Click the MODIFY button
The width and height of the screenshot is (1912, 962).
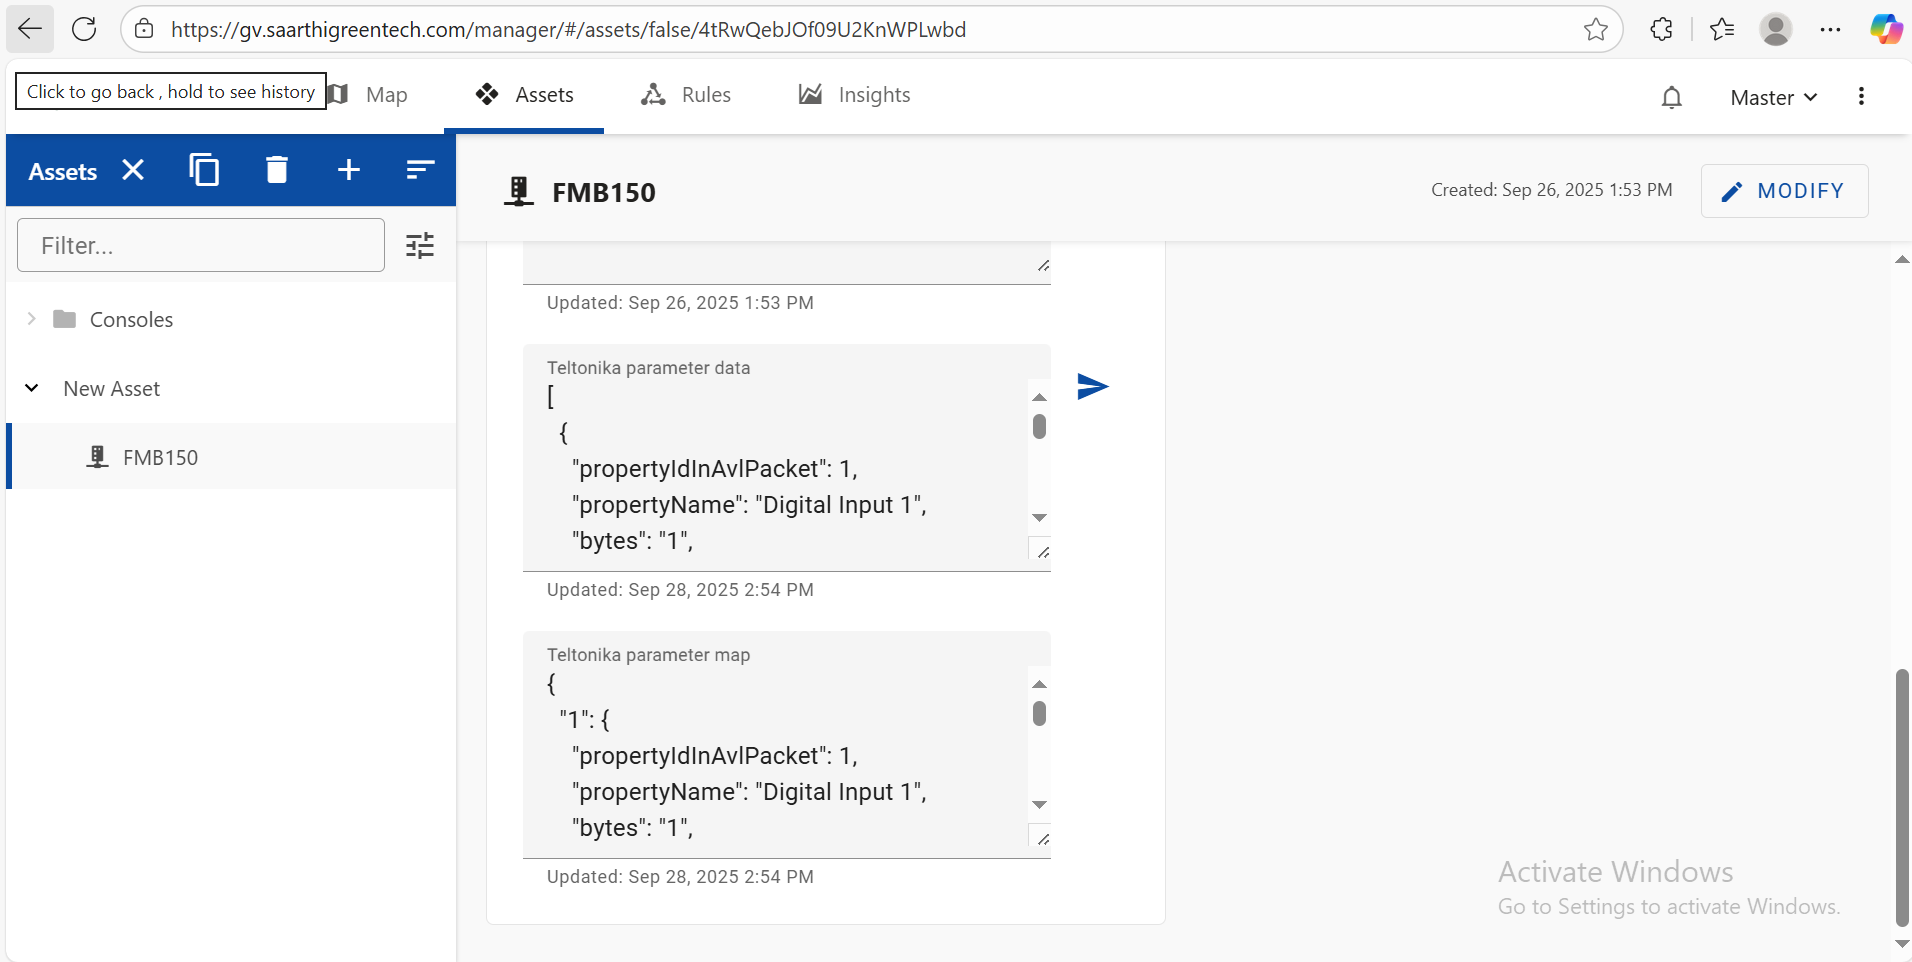[x=1784, y=191]
